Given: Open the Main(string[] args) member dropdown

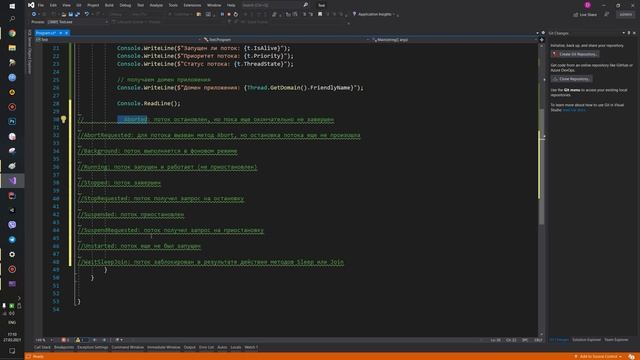Looking at the screenshot, I should pos(455,40).
